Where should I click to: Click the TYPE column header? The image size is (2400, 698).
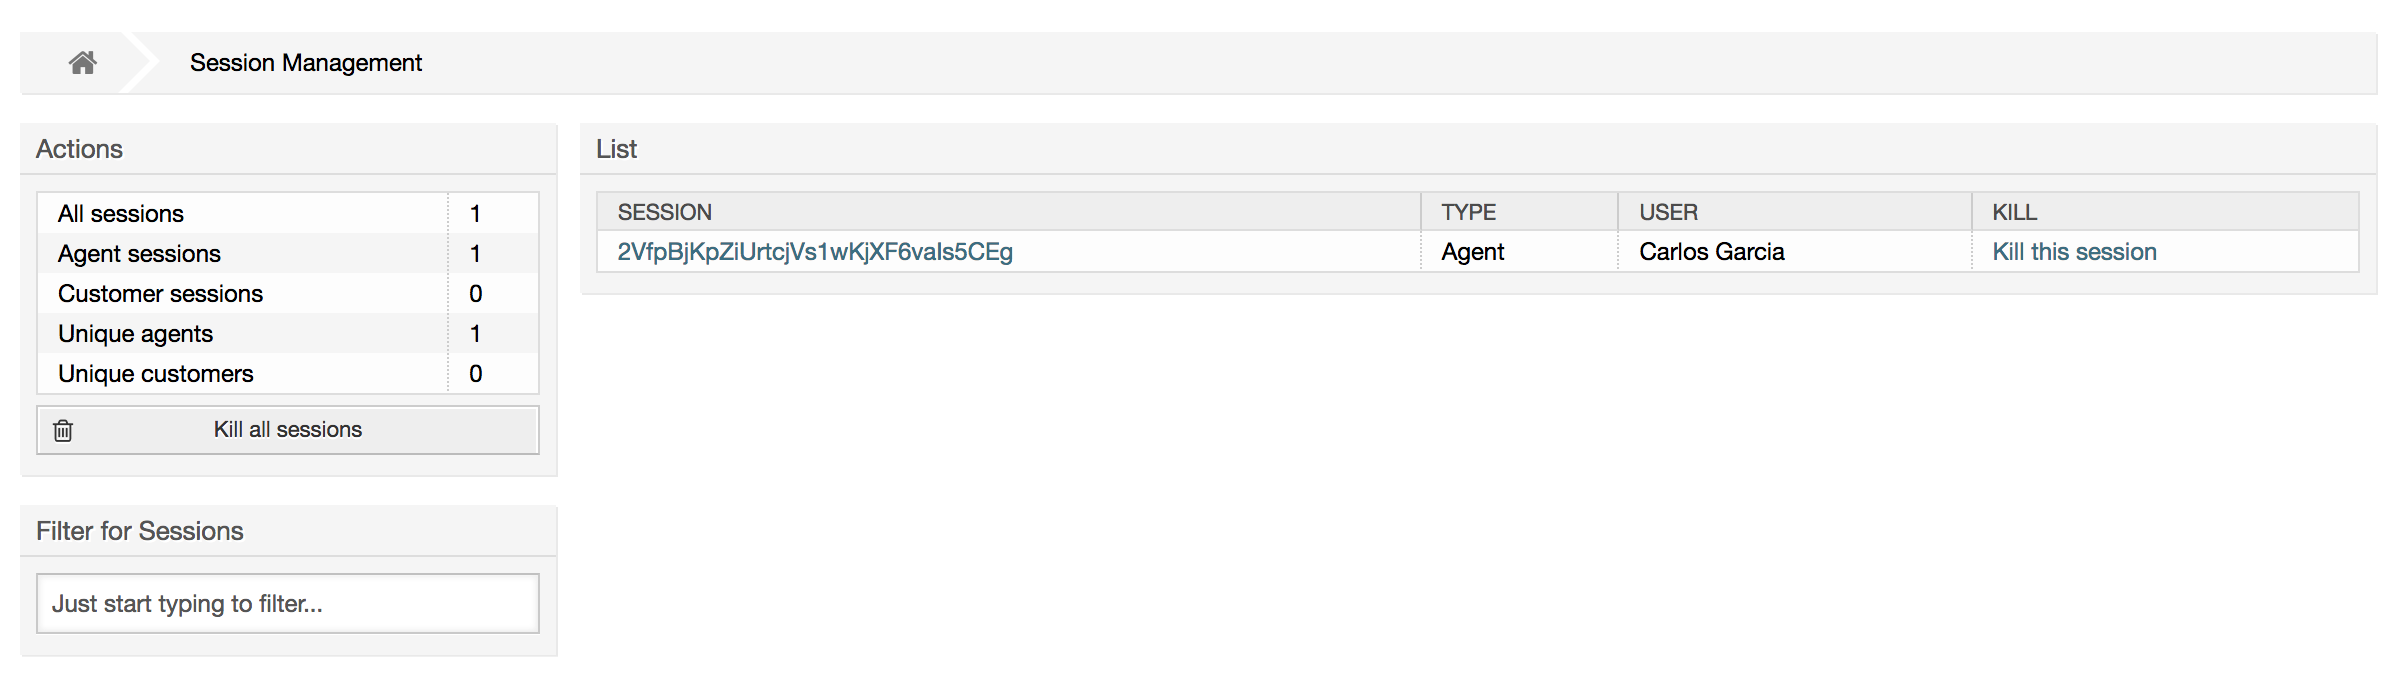[1468, 212]
